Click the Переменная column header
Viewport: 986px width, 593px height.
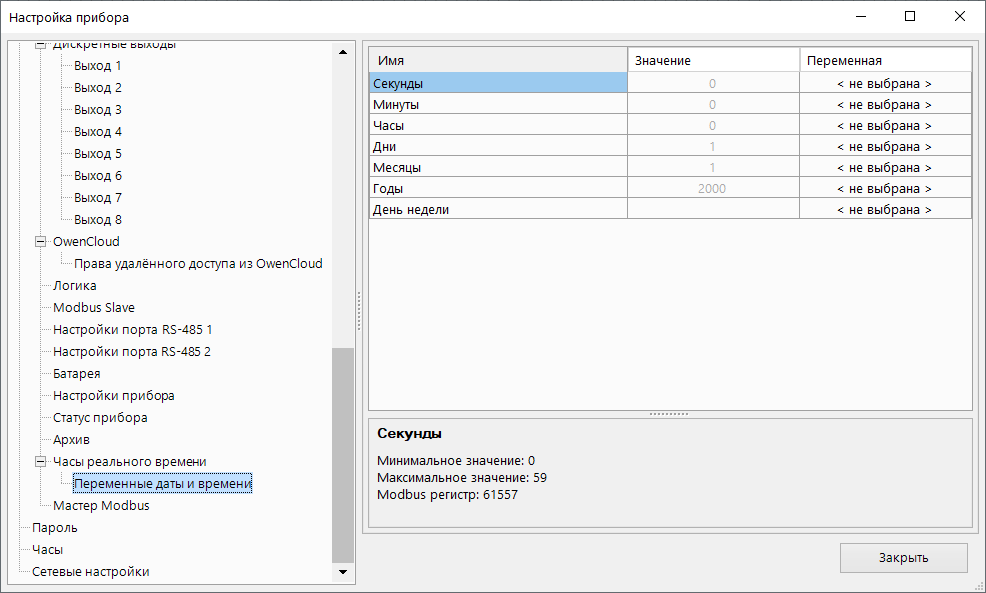click(884, 61)
